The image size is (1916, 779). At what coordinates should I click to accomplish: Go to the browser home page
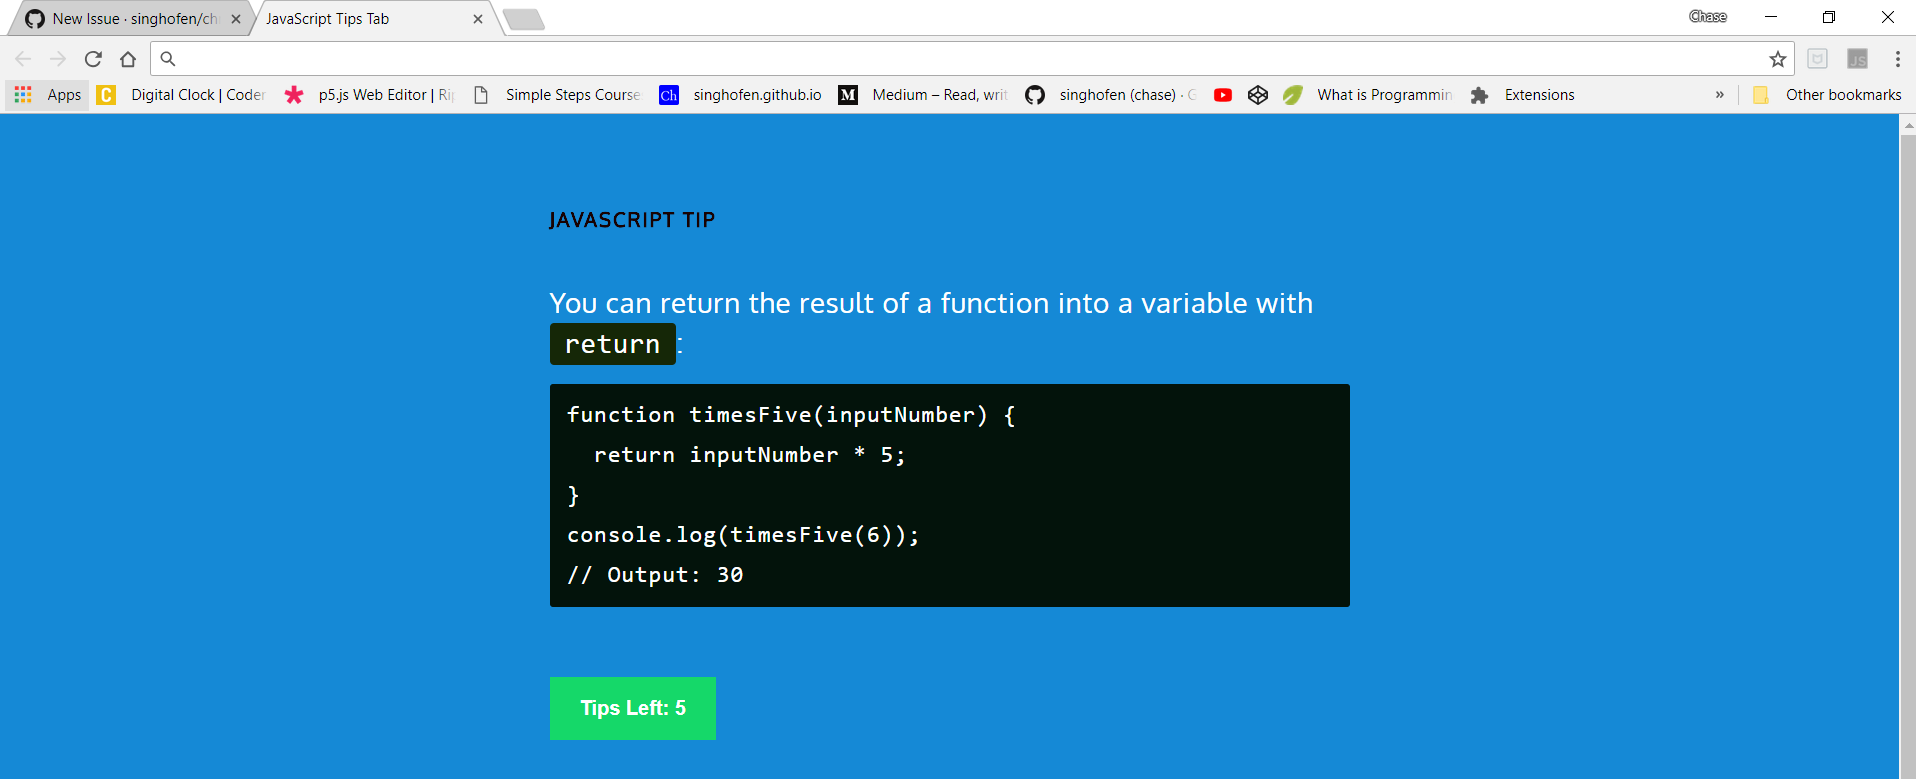(x=128, y=59)
